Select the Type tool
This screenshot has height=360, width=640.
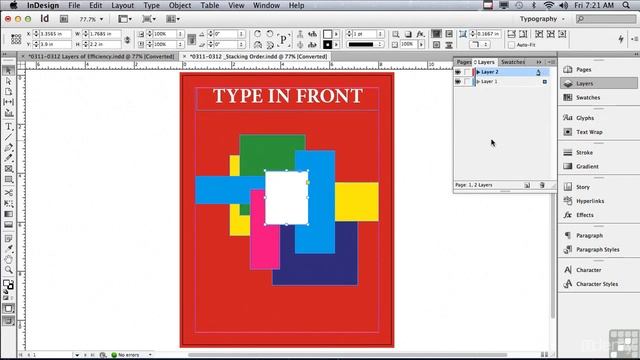[8, 127]
